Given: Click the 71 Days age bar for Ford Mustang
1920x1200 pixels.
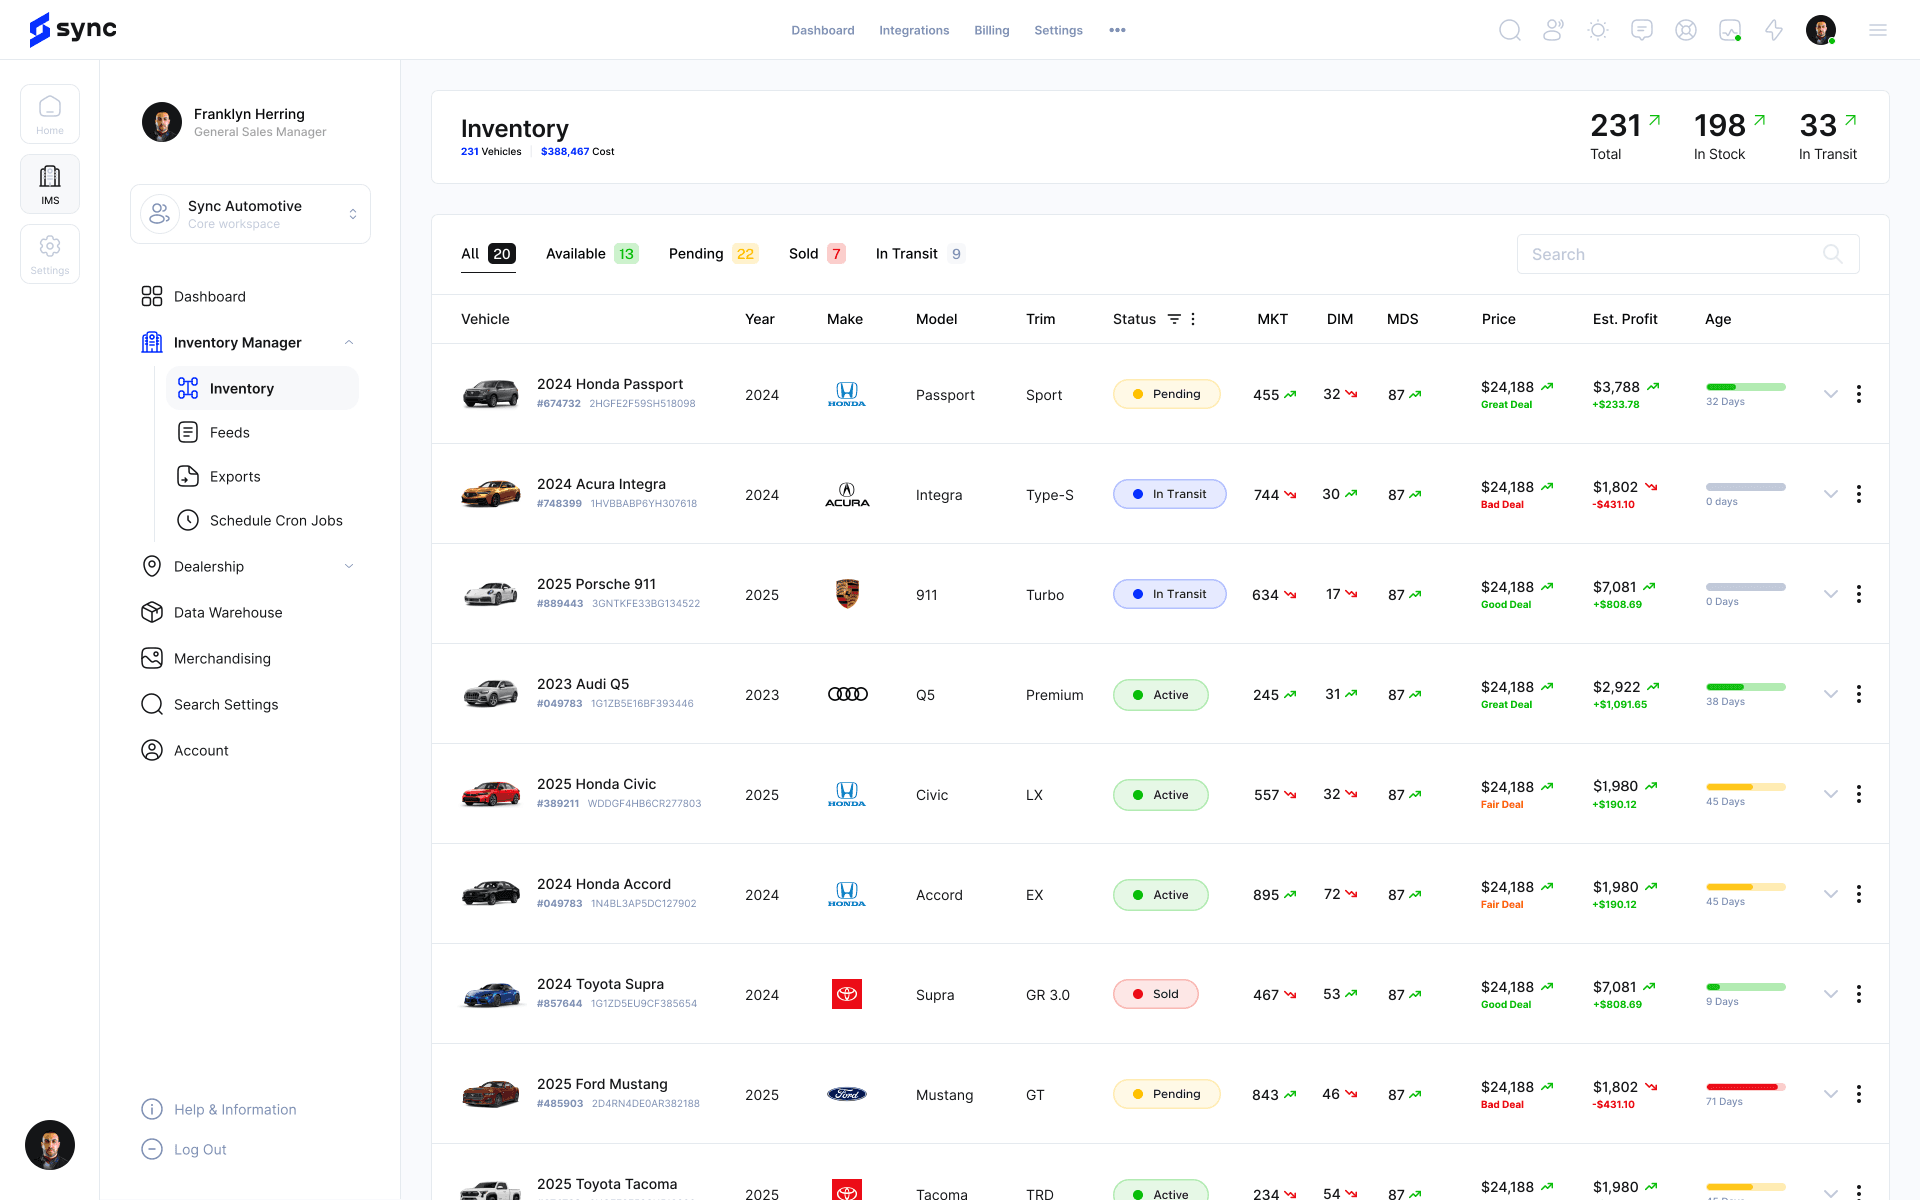Looking at the screenshot, I should coord(1746,1087).
